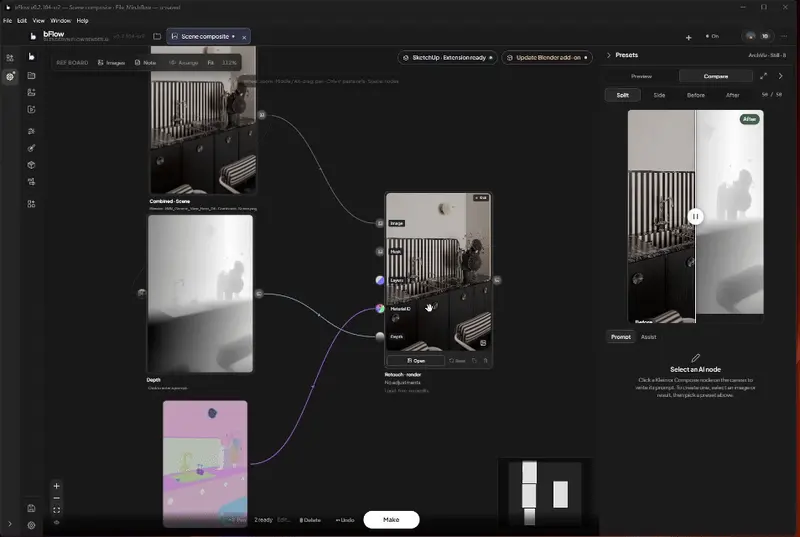Click the Retouch node output port
Image resolution: width=800 pixels, height=537 pixels.
497,280
